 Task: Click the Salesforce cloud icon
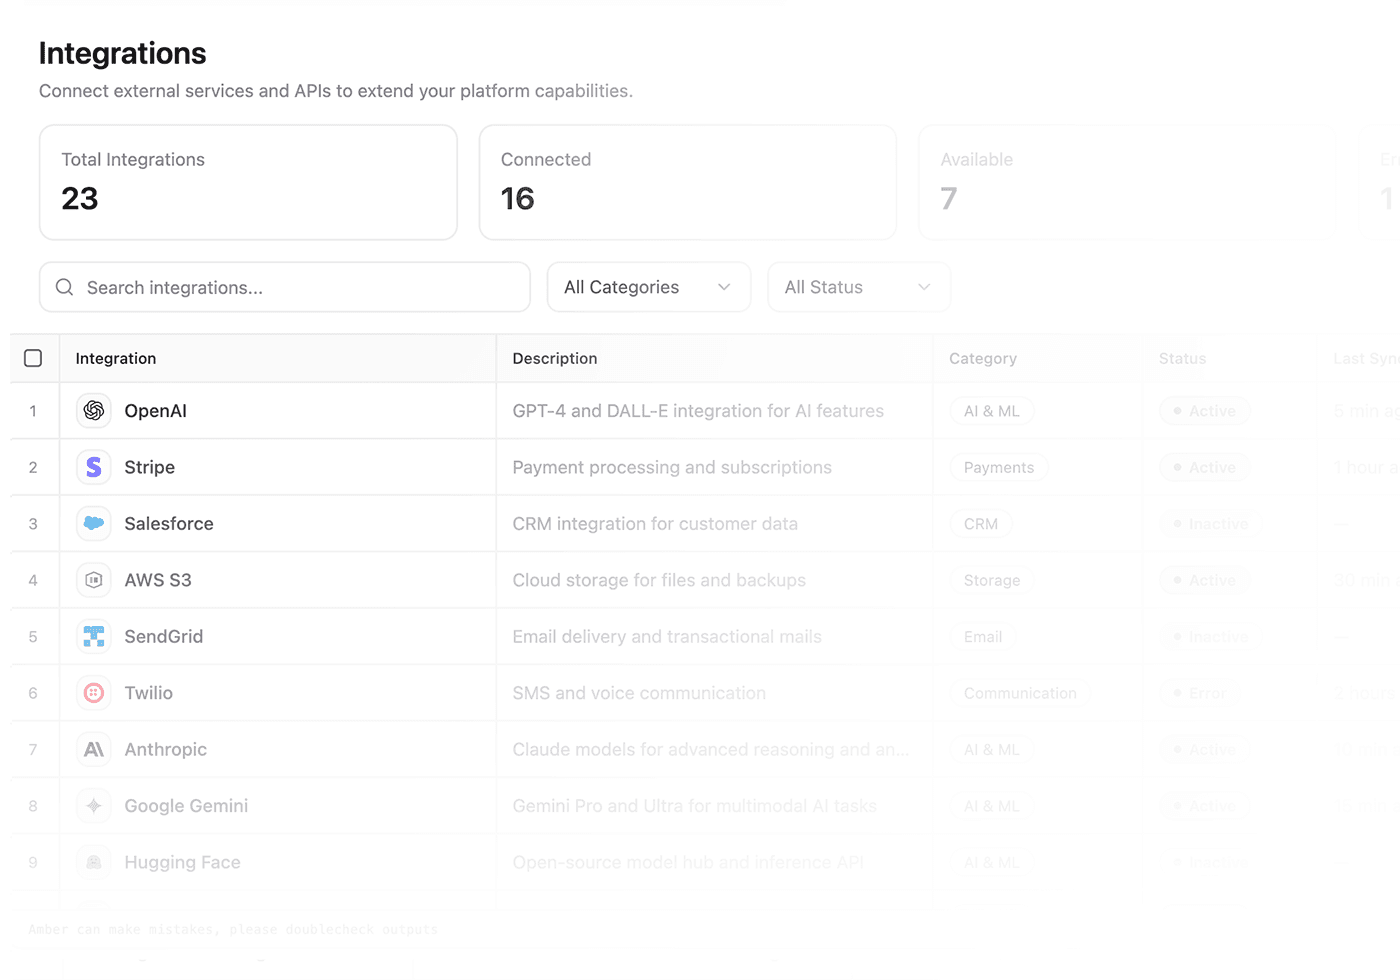[94, 524]
